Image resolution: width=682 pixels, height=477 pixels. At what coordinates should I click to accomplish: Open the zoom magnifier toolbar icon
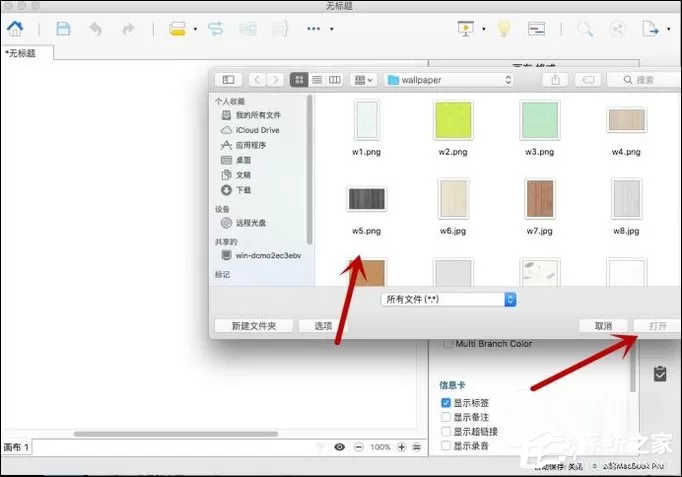(585, 29)
